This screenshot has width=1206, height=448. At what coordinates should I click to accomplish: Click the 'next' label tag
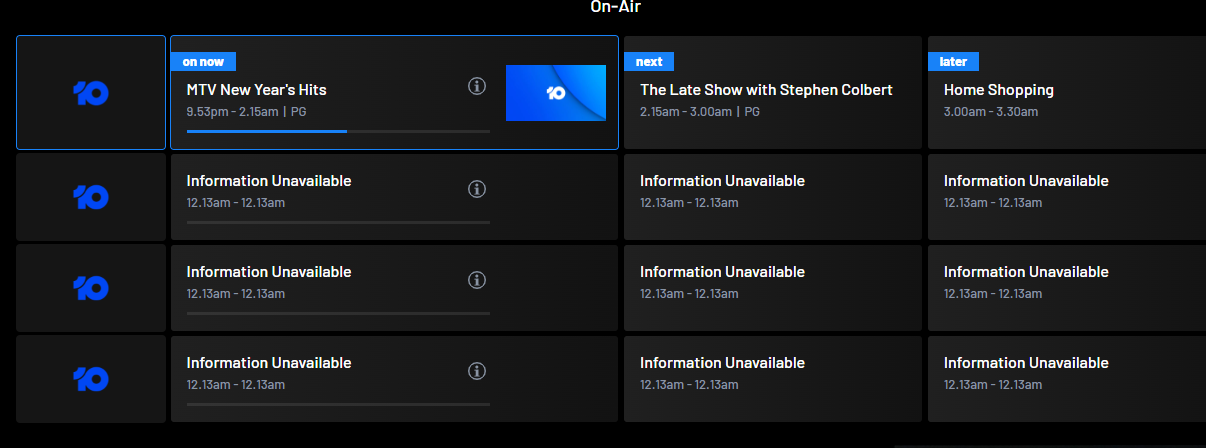(x=649, y=61)
